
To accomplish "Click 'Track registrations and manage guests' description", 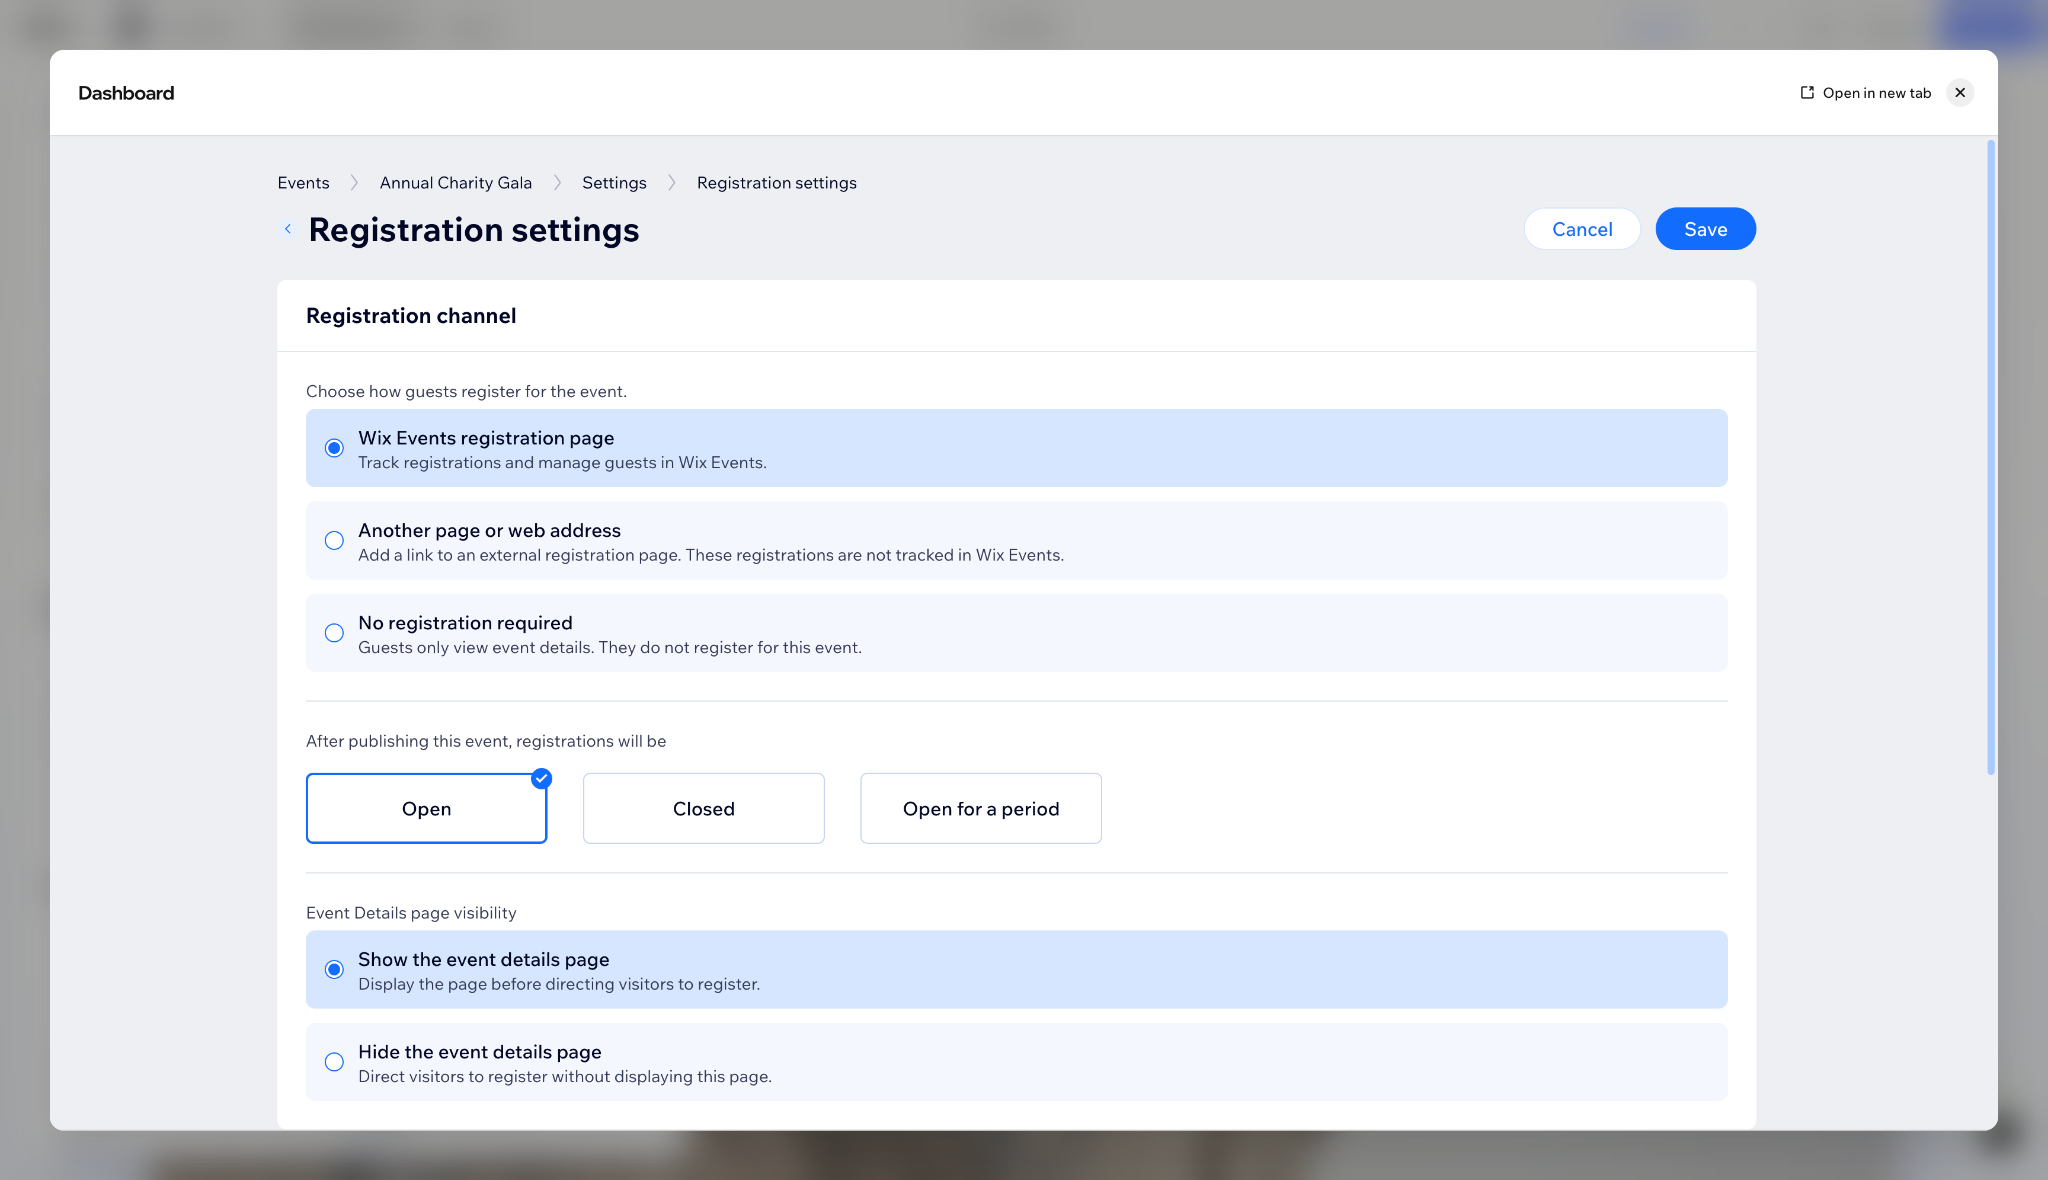I will (562, 463).
